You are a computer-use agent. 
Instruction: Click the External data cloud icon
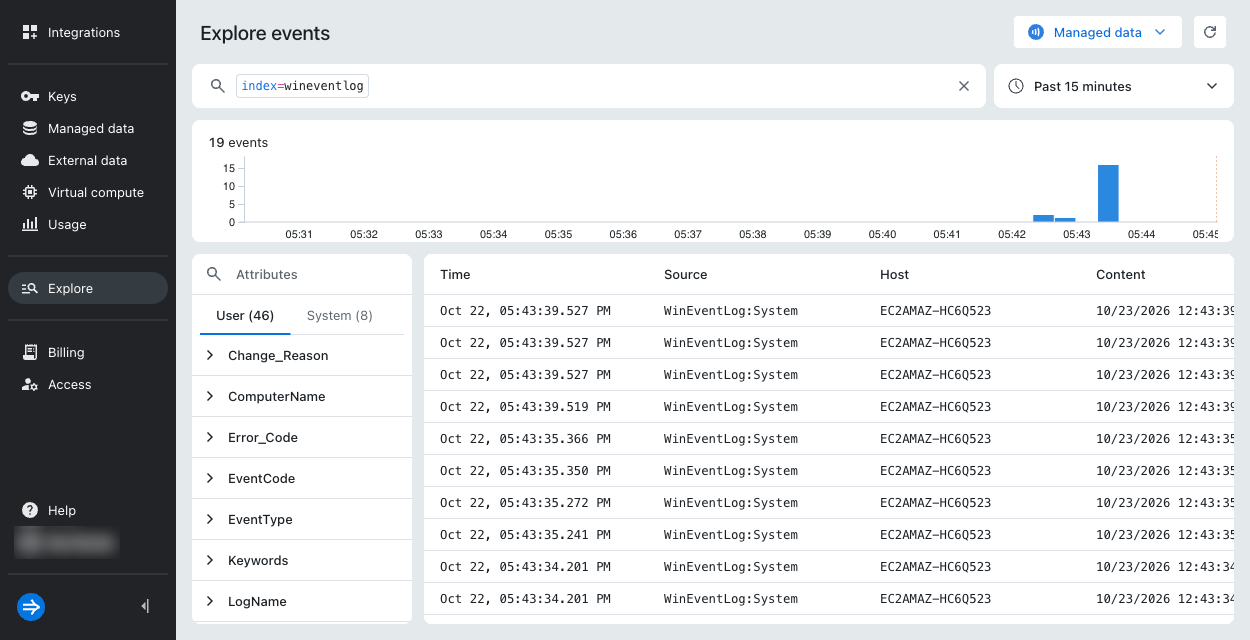click(30, 161)
